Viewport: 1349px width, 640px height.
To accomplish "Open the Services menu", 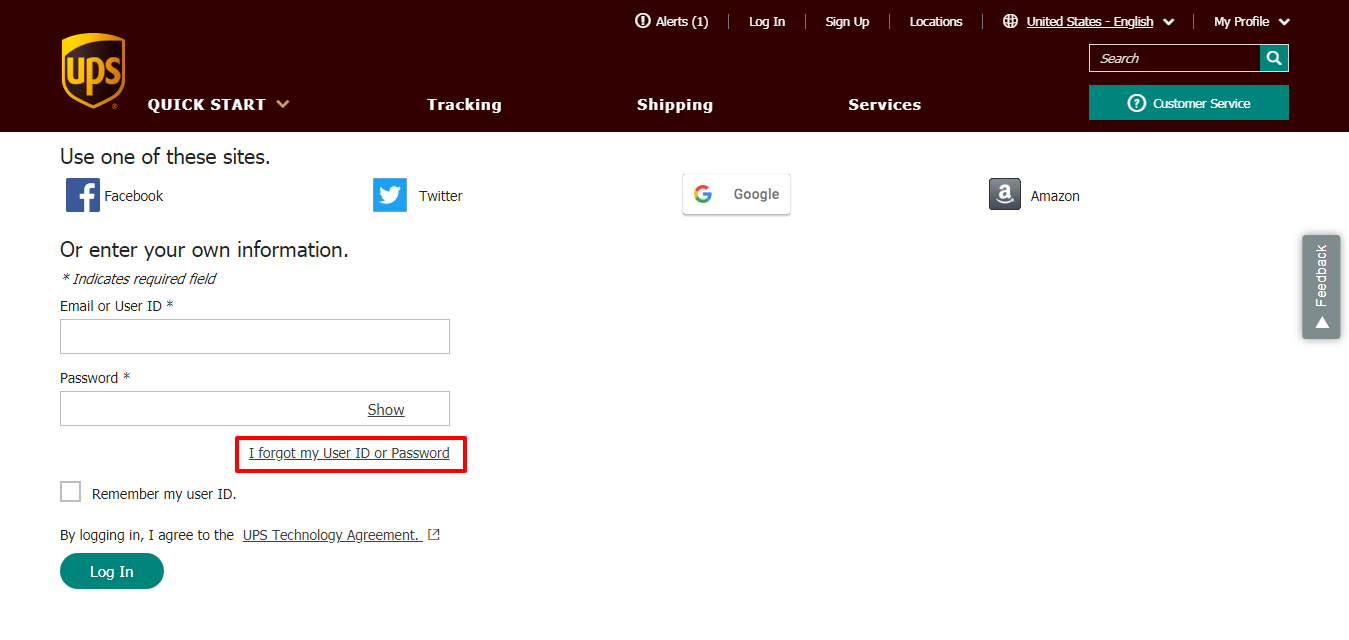I will point(885,104).
